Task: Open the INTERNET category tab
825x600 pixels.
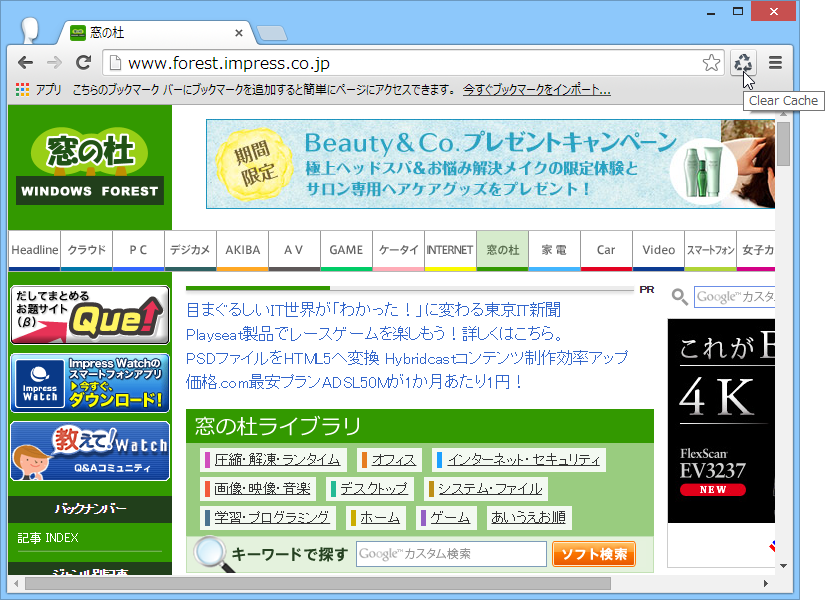Action: tap(450, 249)
